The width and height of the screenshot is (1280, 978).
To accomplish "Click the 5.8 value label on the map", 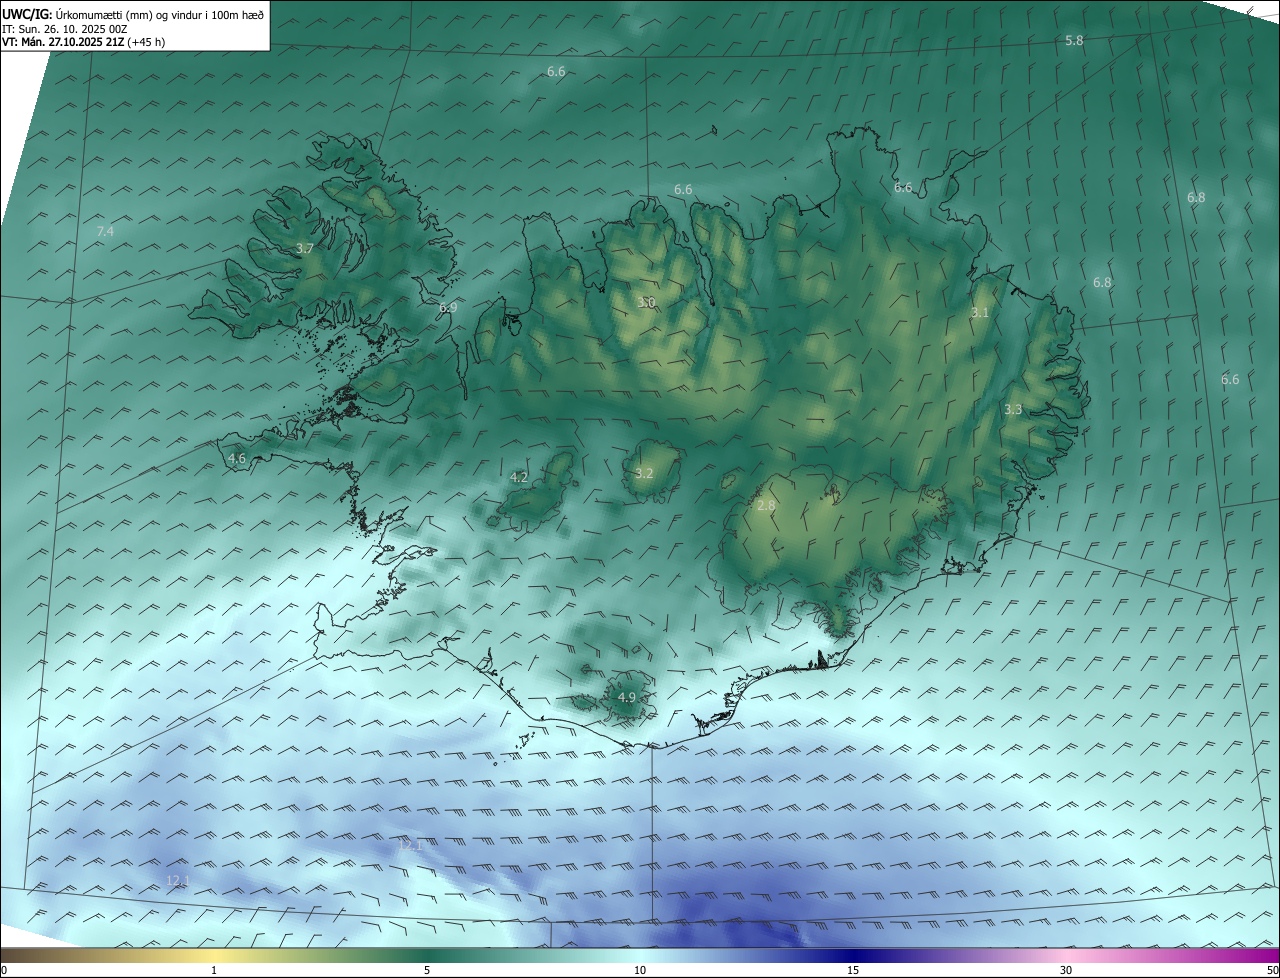I will point(1074,40).
